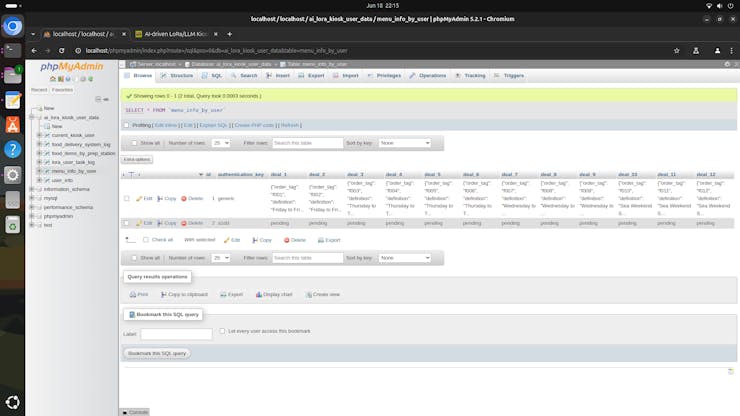Viewport: 740px width, 416px height.
Task: Click pencil Edit icon for row generic
Action: click(x=139, y=199)
